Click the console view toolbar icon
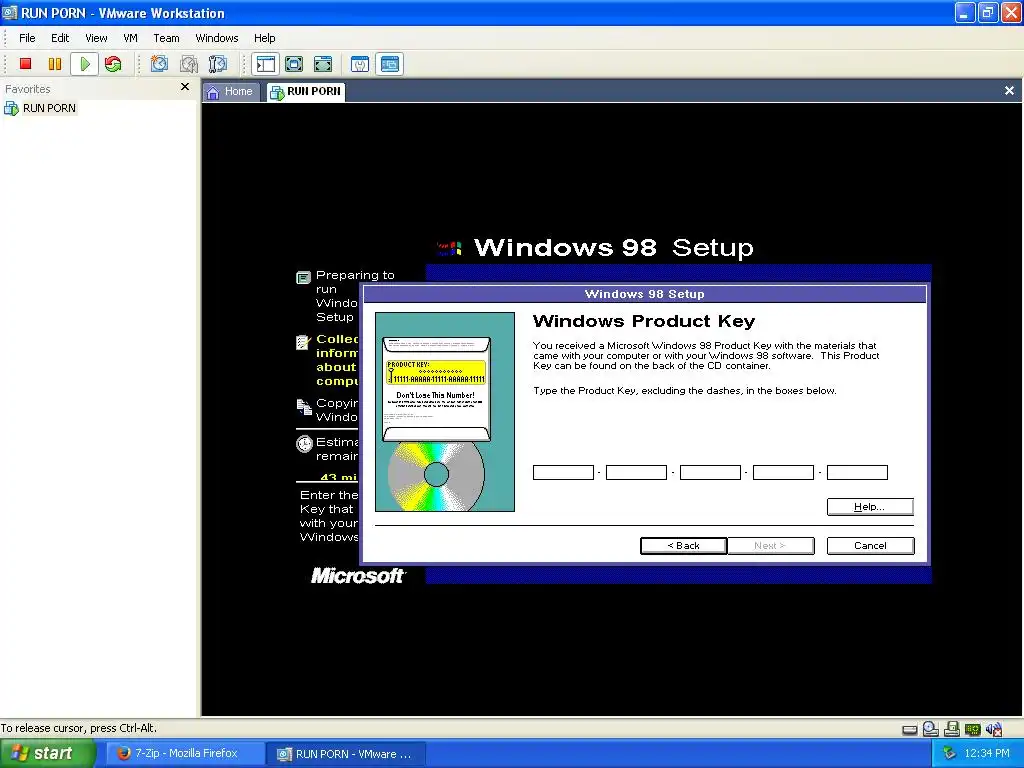Screen dimensions: 1024x768 (x=390, y=64)
